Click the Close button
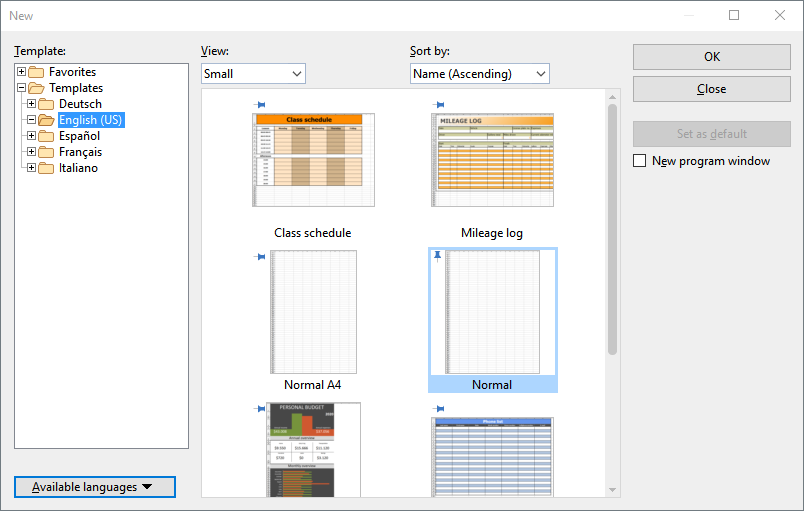The width and height of the screenshot is (804, 511). (x=712, y=89)
